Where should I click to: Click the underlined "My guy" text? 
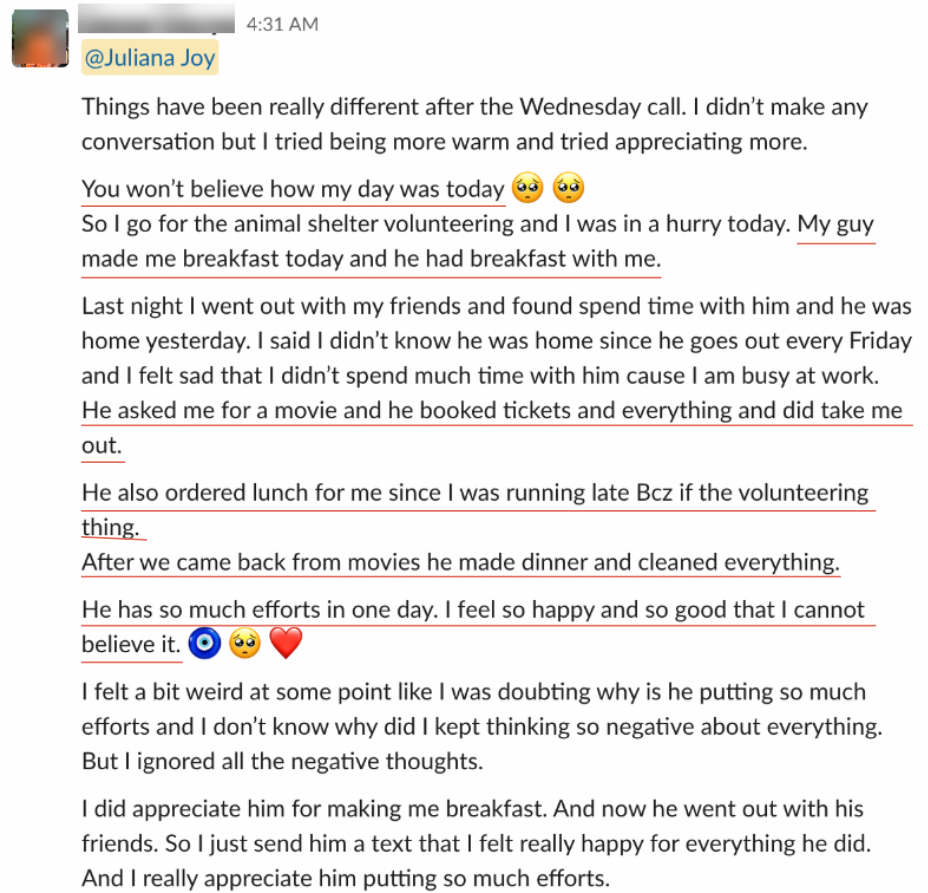pos(836,224)
